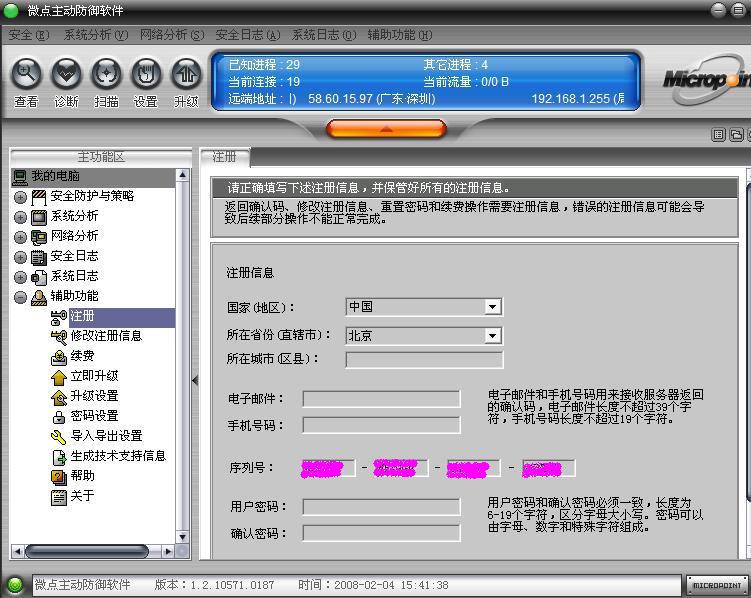The height and width of the screenshot is (598, 751).
Task: Click the 用户密码 input field
Action: [381, 507]
